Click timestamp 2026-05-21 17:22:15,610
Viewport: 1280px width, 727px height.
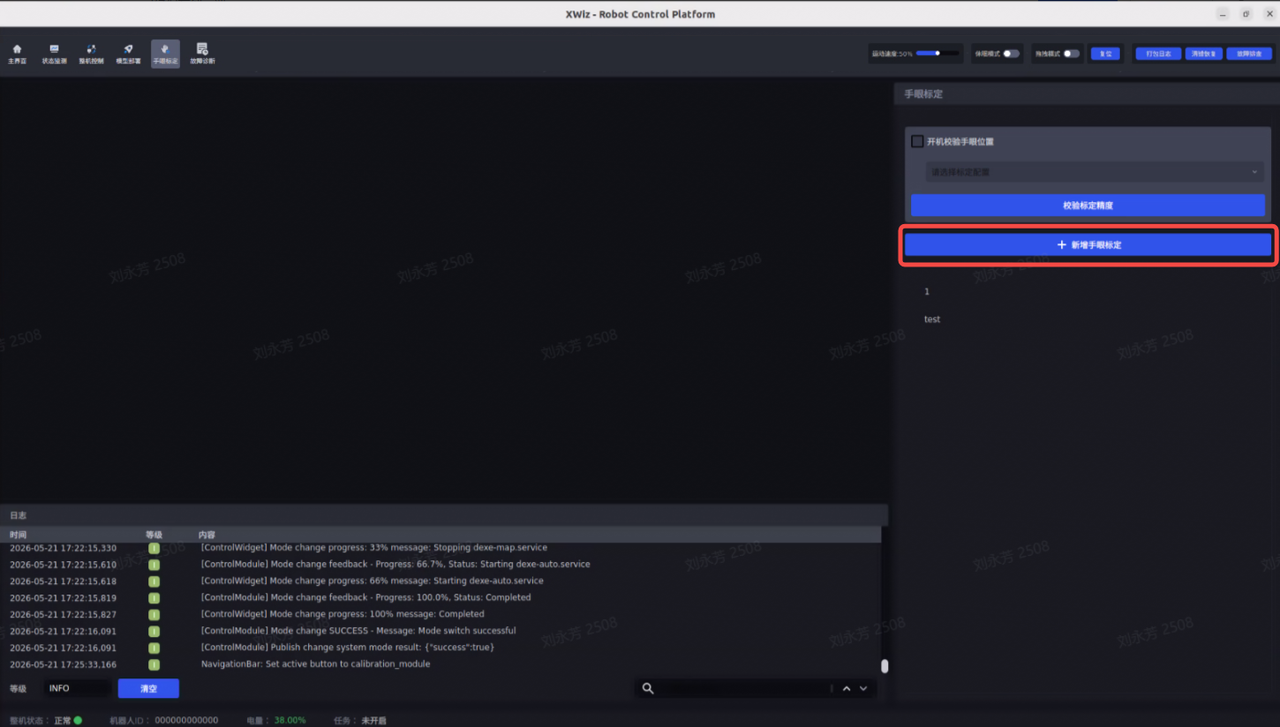coord(63,564)
